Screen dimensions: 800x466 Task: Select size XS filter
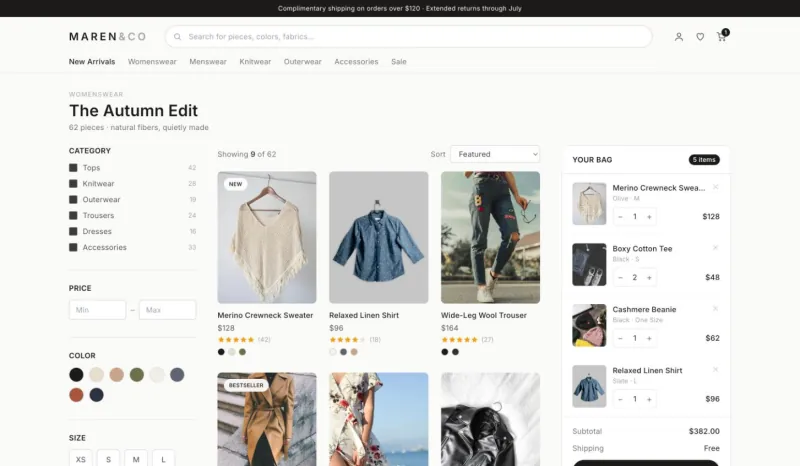coord(81,459)
